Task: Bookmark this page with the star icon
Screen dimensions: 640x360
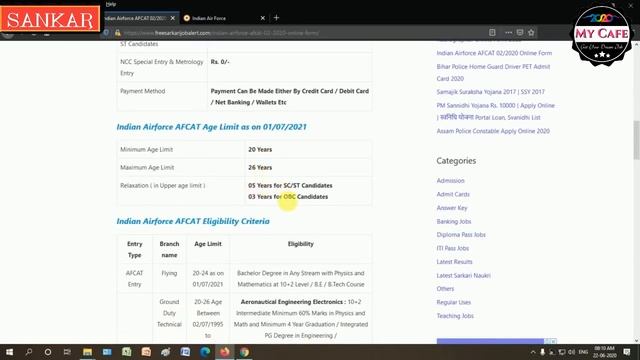Action: click(531, 32)
